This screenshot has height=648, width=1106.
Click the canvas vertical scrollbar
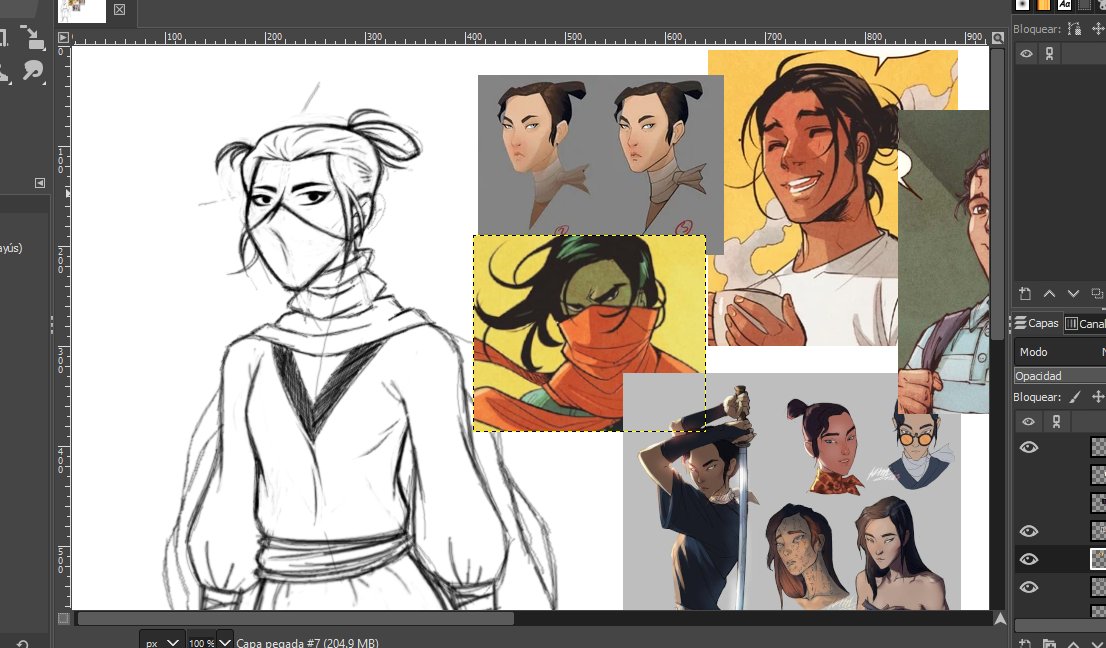[x=997, y=194]
